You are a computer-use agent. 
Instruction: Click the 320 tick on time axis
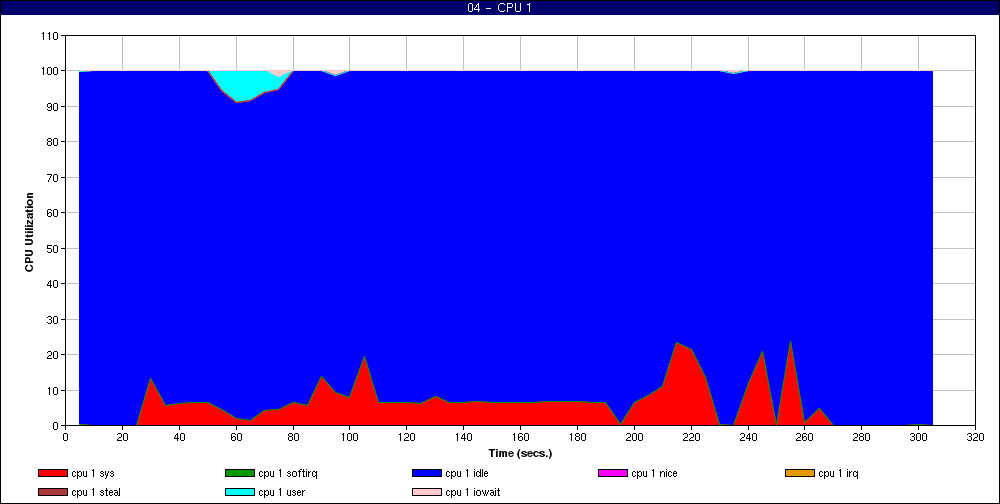[975, 436]
